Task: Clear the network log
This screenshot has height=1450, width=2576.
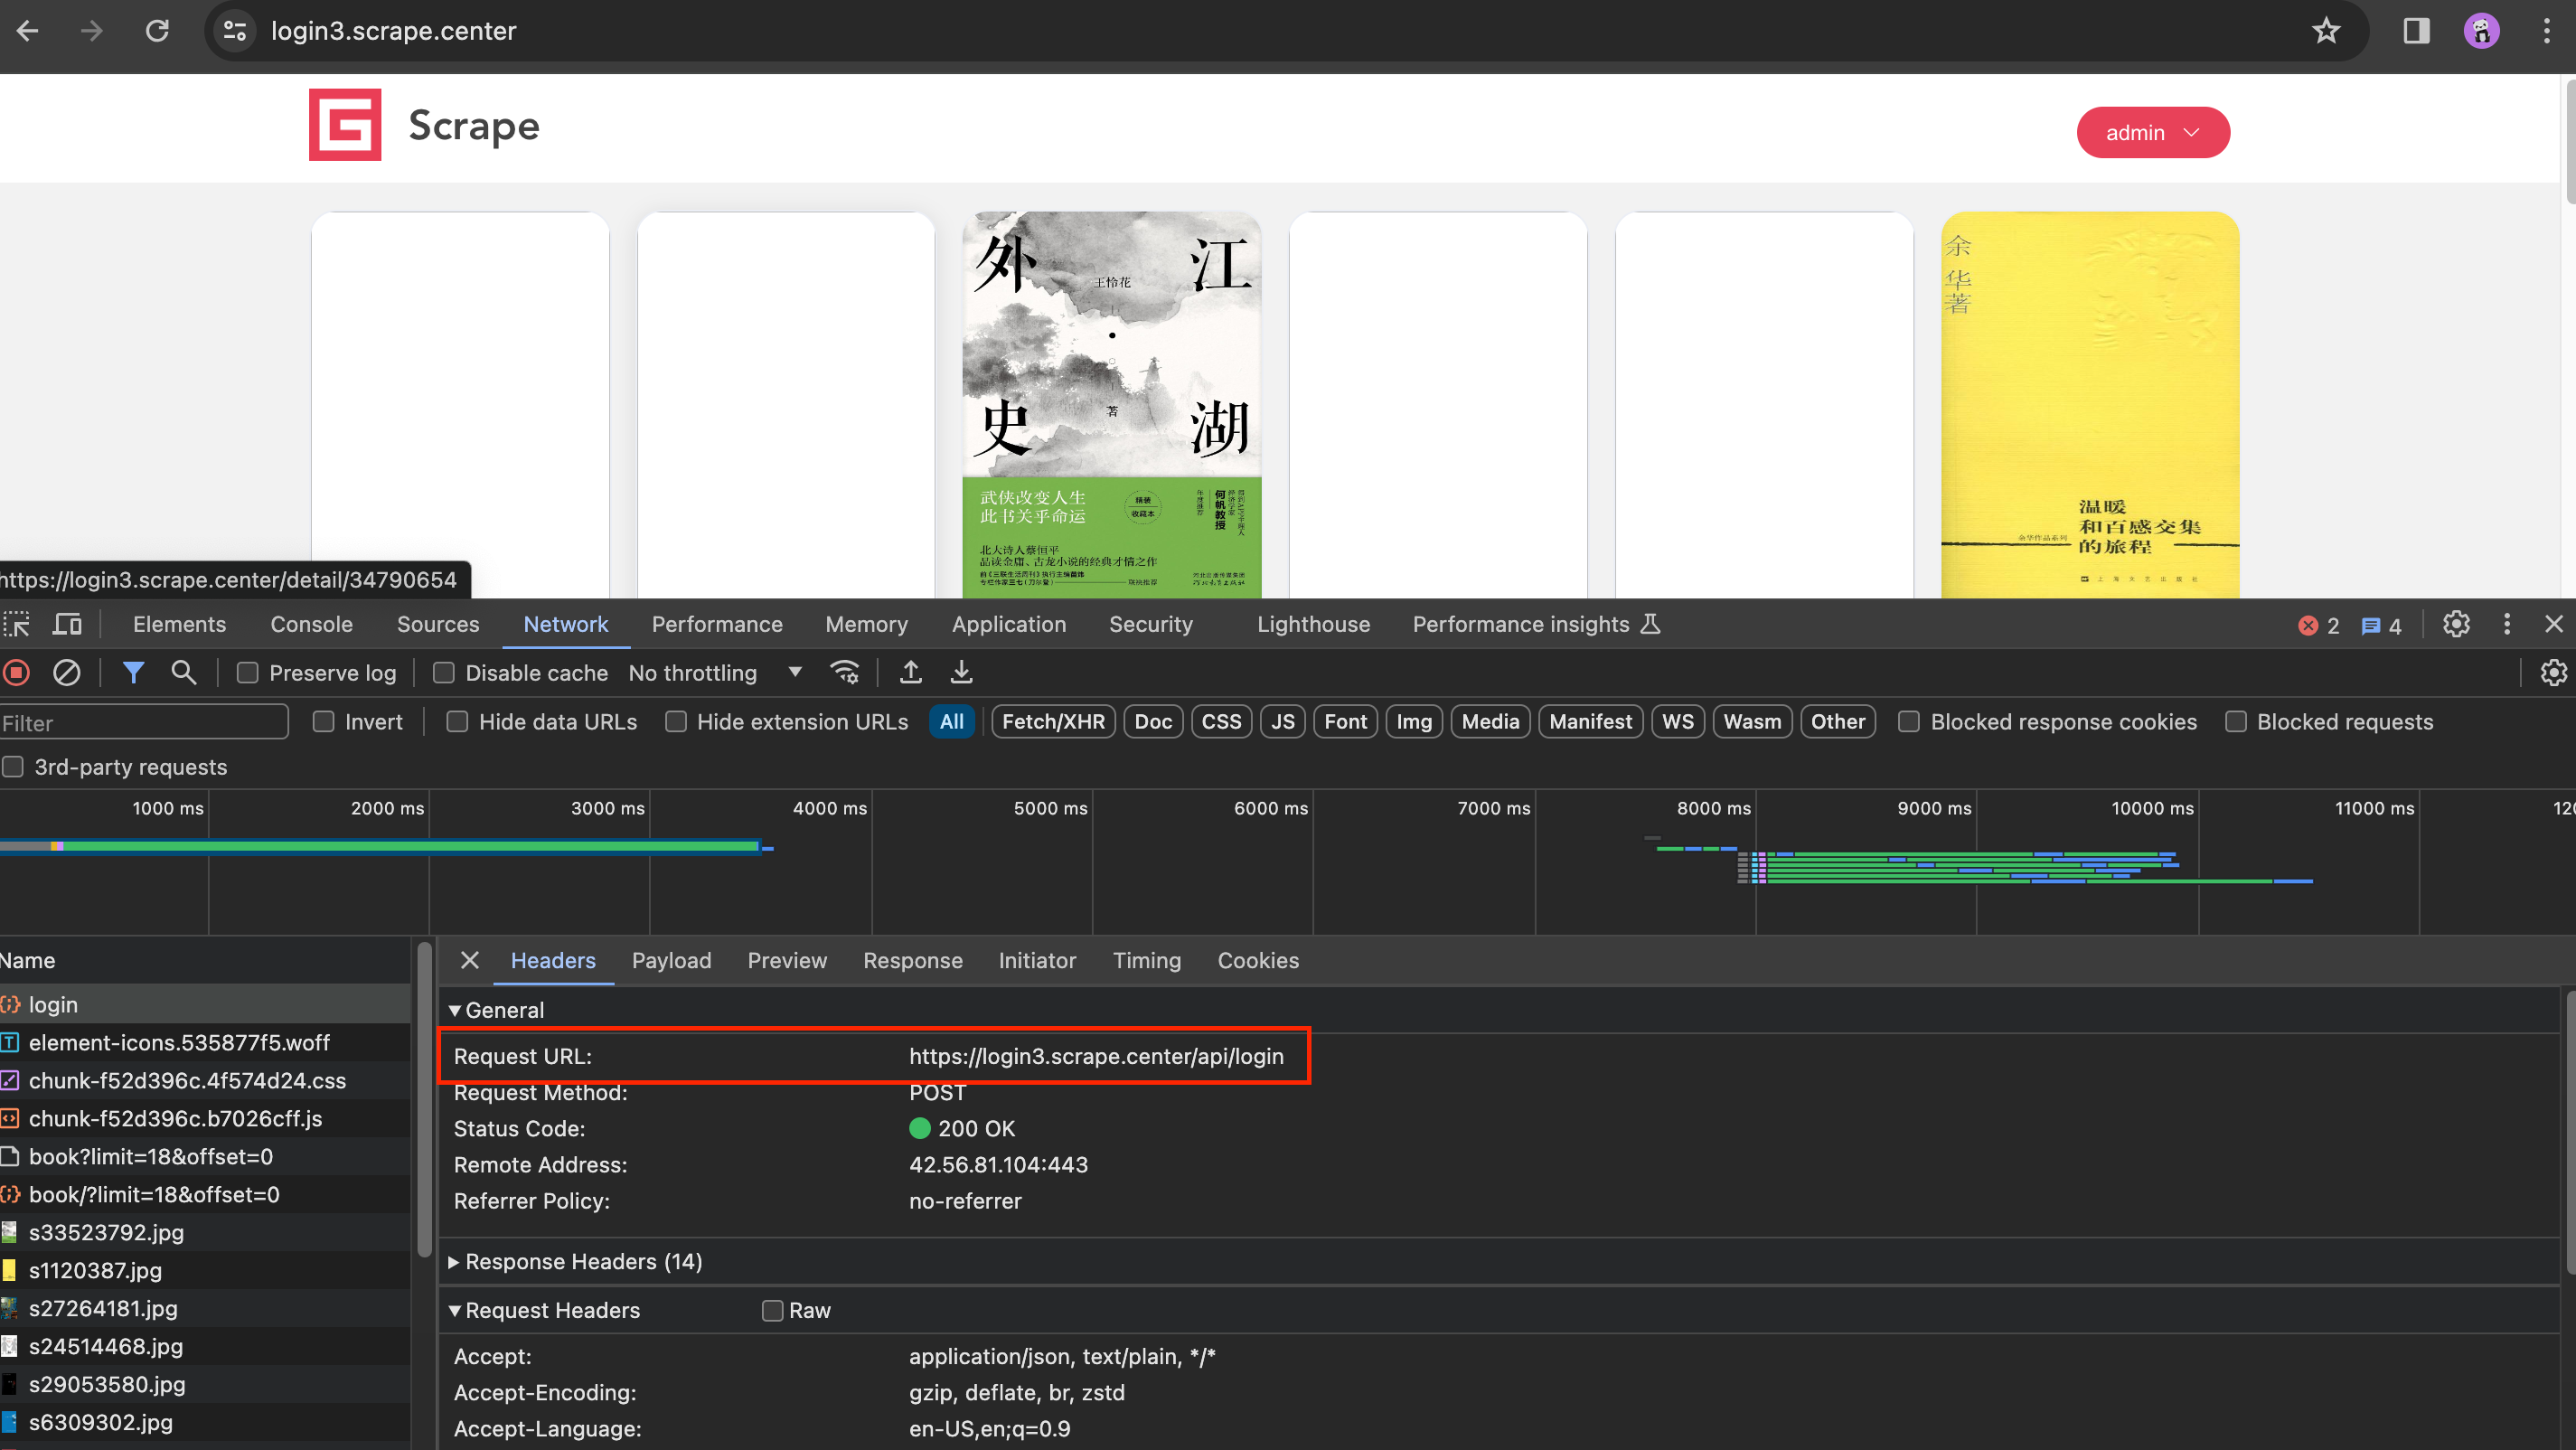Action: (67, 673)
